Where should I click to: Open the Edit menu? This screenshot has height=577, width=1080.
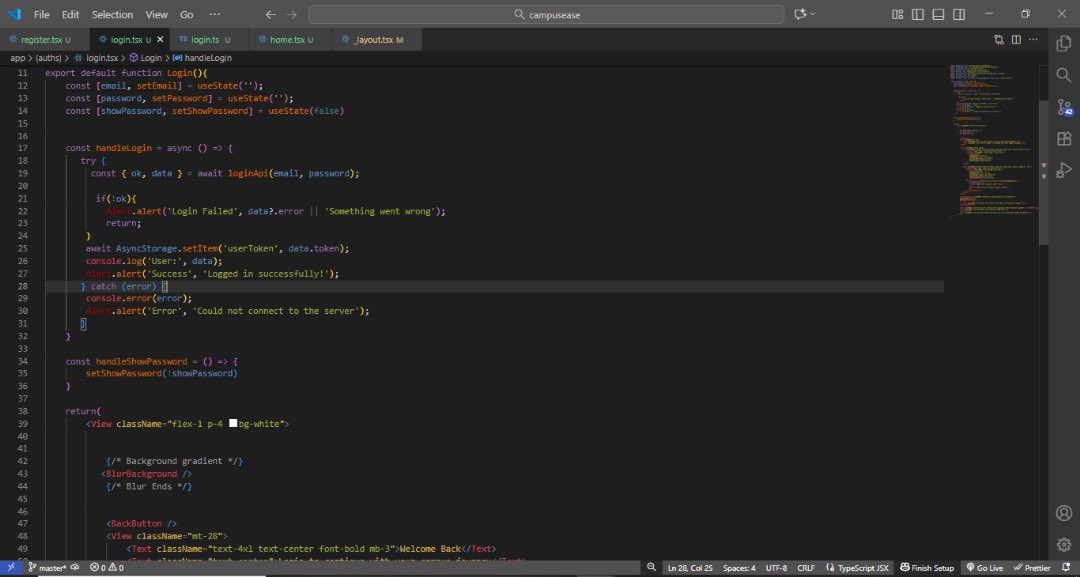click(70, 14)
